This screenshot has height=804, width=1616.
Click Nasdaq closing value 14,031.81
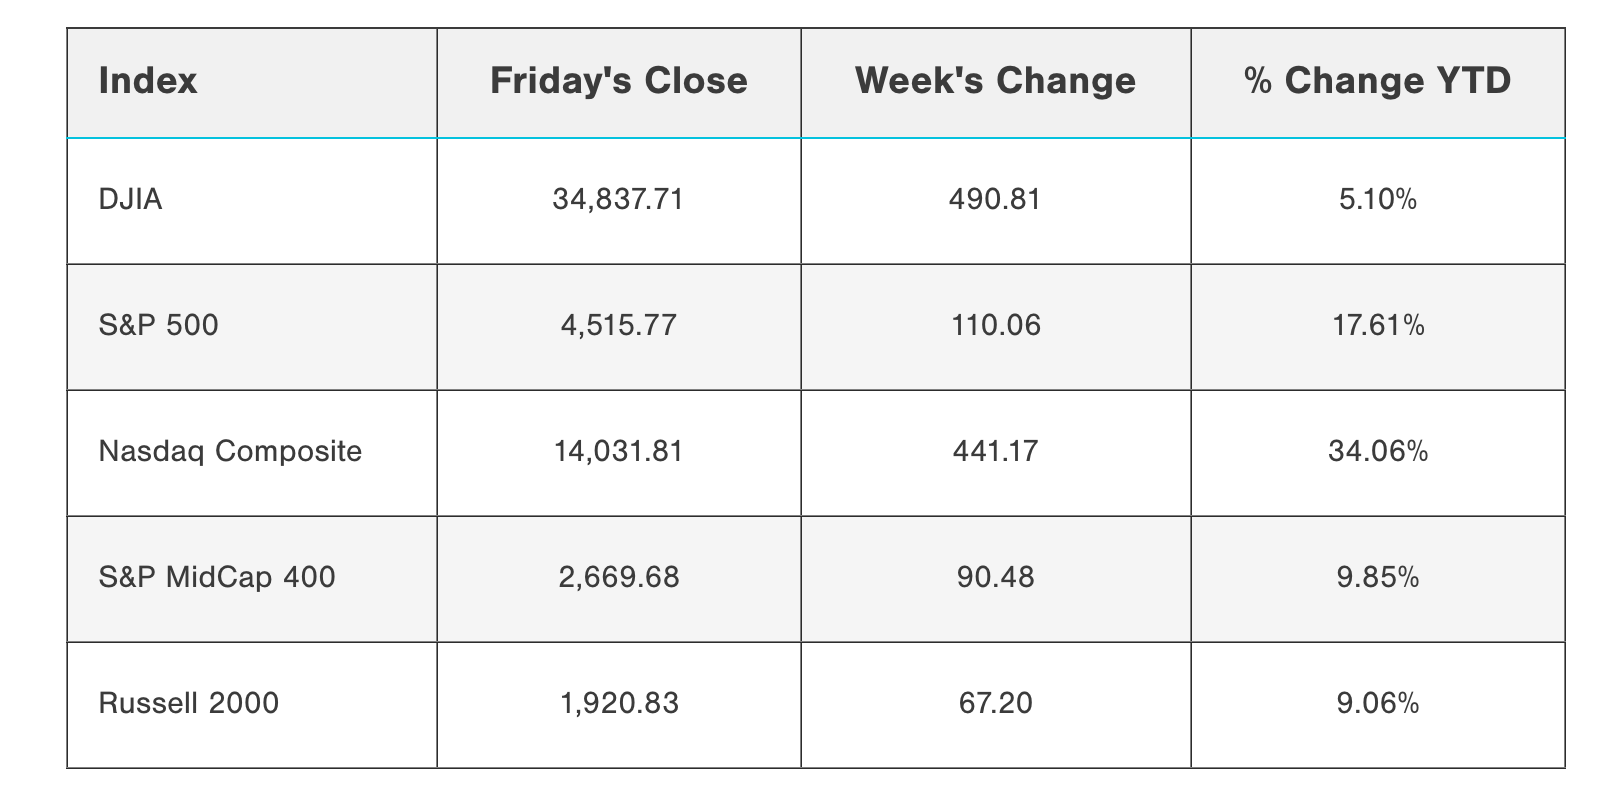point(618,451)
